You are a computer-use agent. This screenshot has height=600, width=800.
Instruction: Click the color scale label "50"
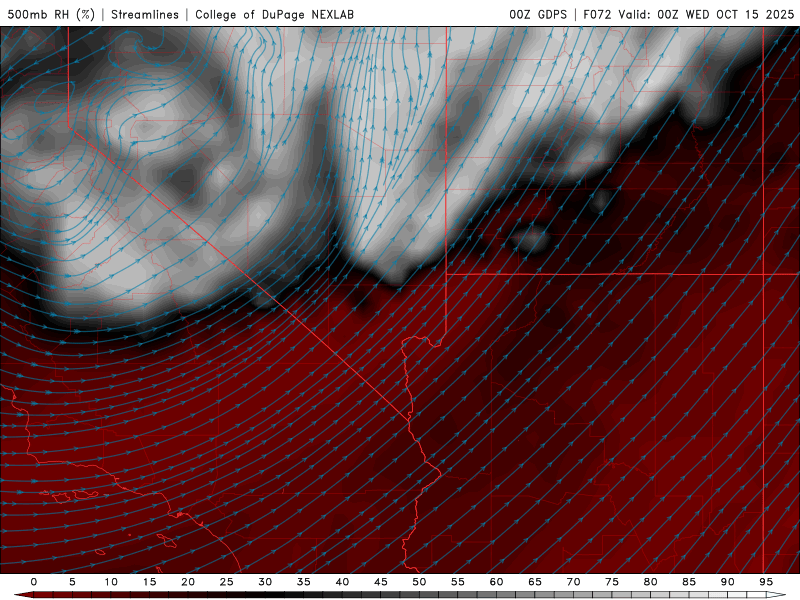419,582
